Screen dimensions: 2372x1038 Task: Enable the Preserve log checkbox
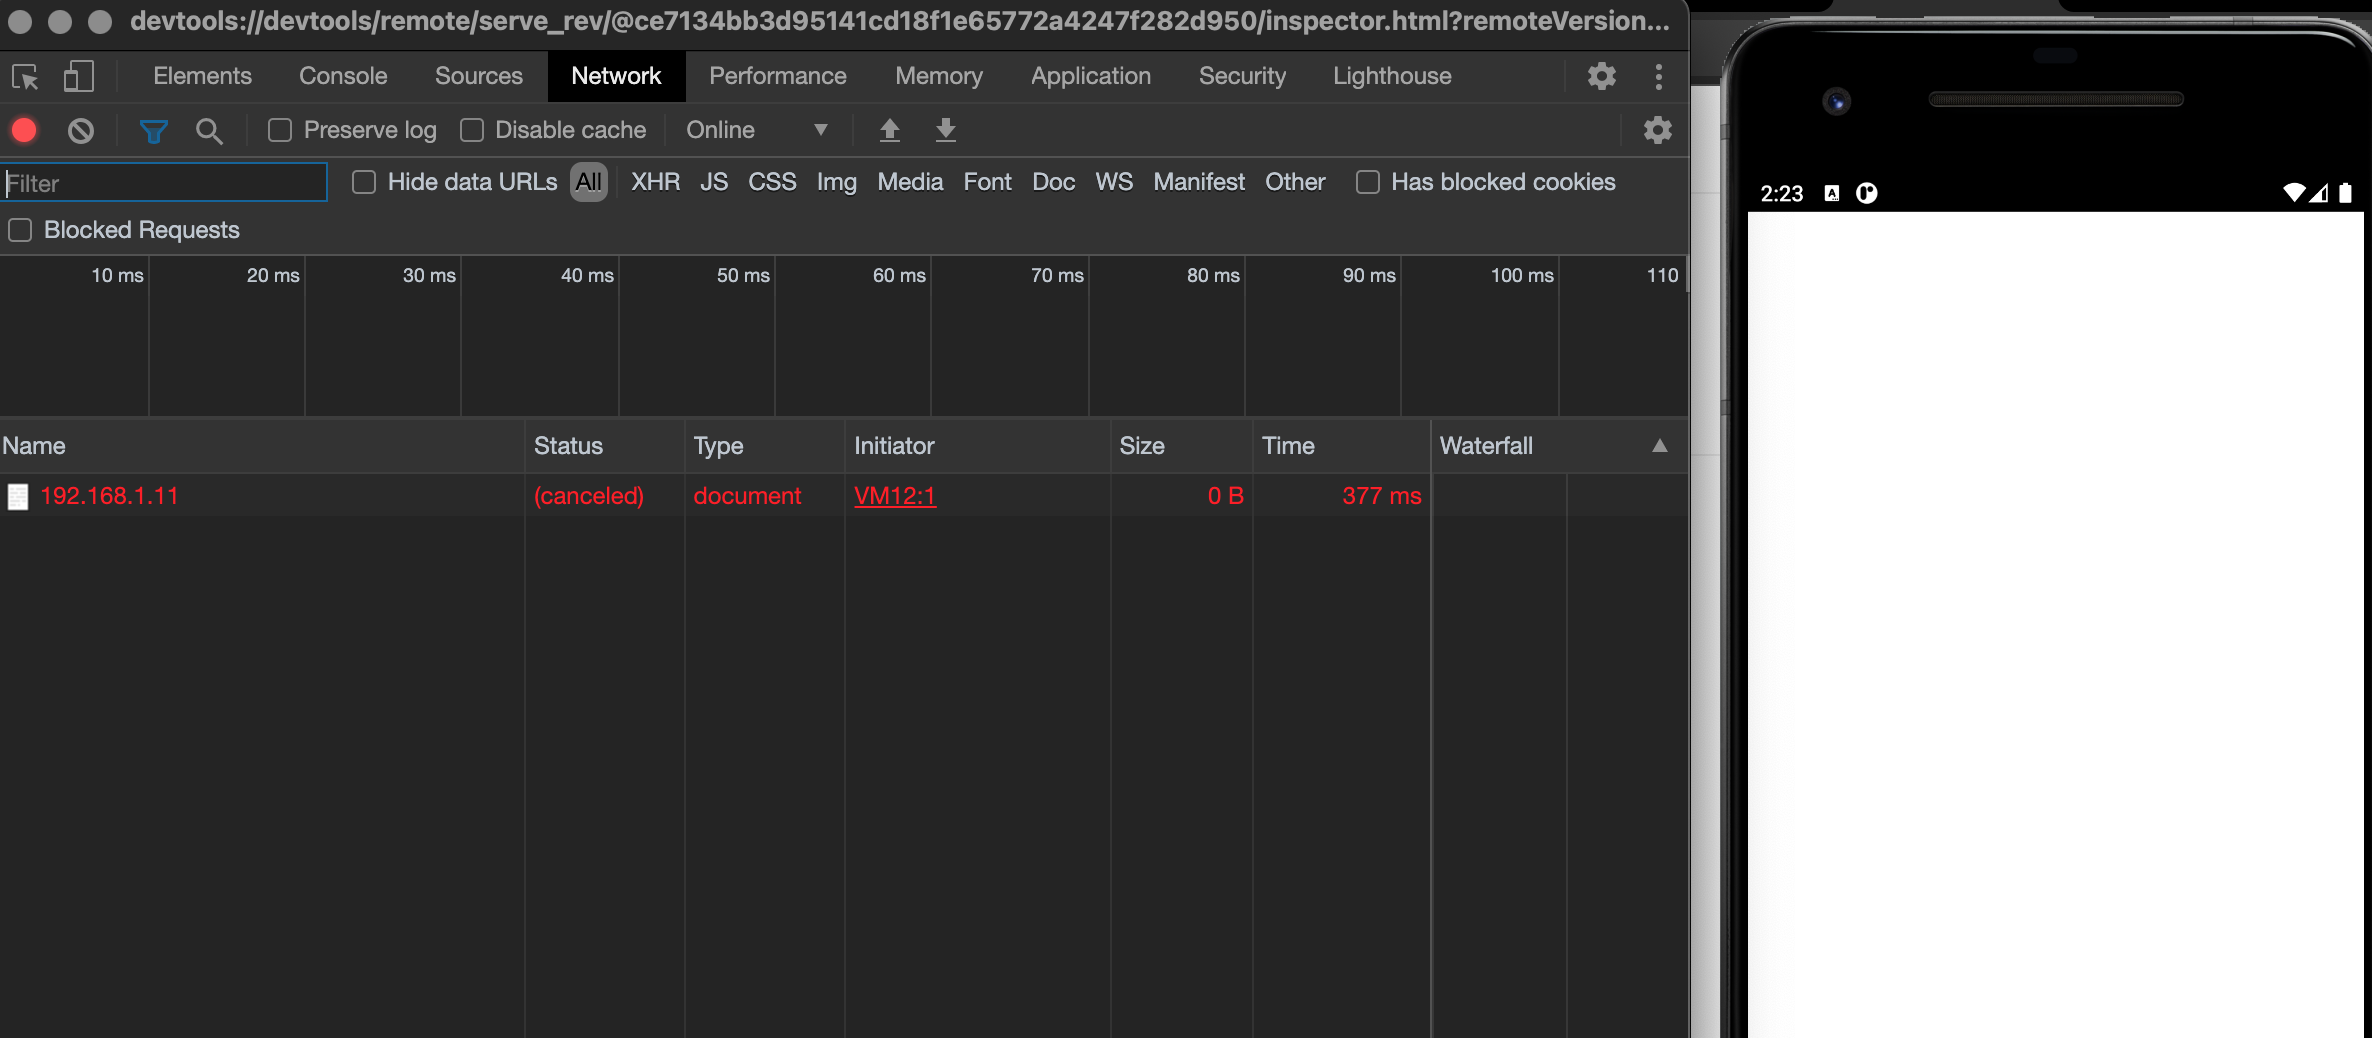coord(279,130)
